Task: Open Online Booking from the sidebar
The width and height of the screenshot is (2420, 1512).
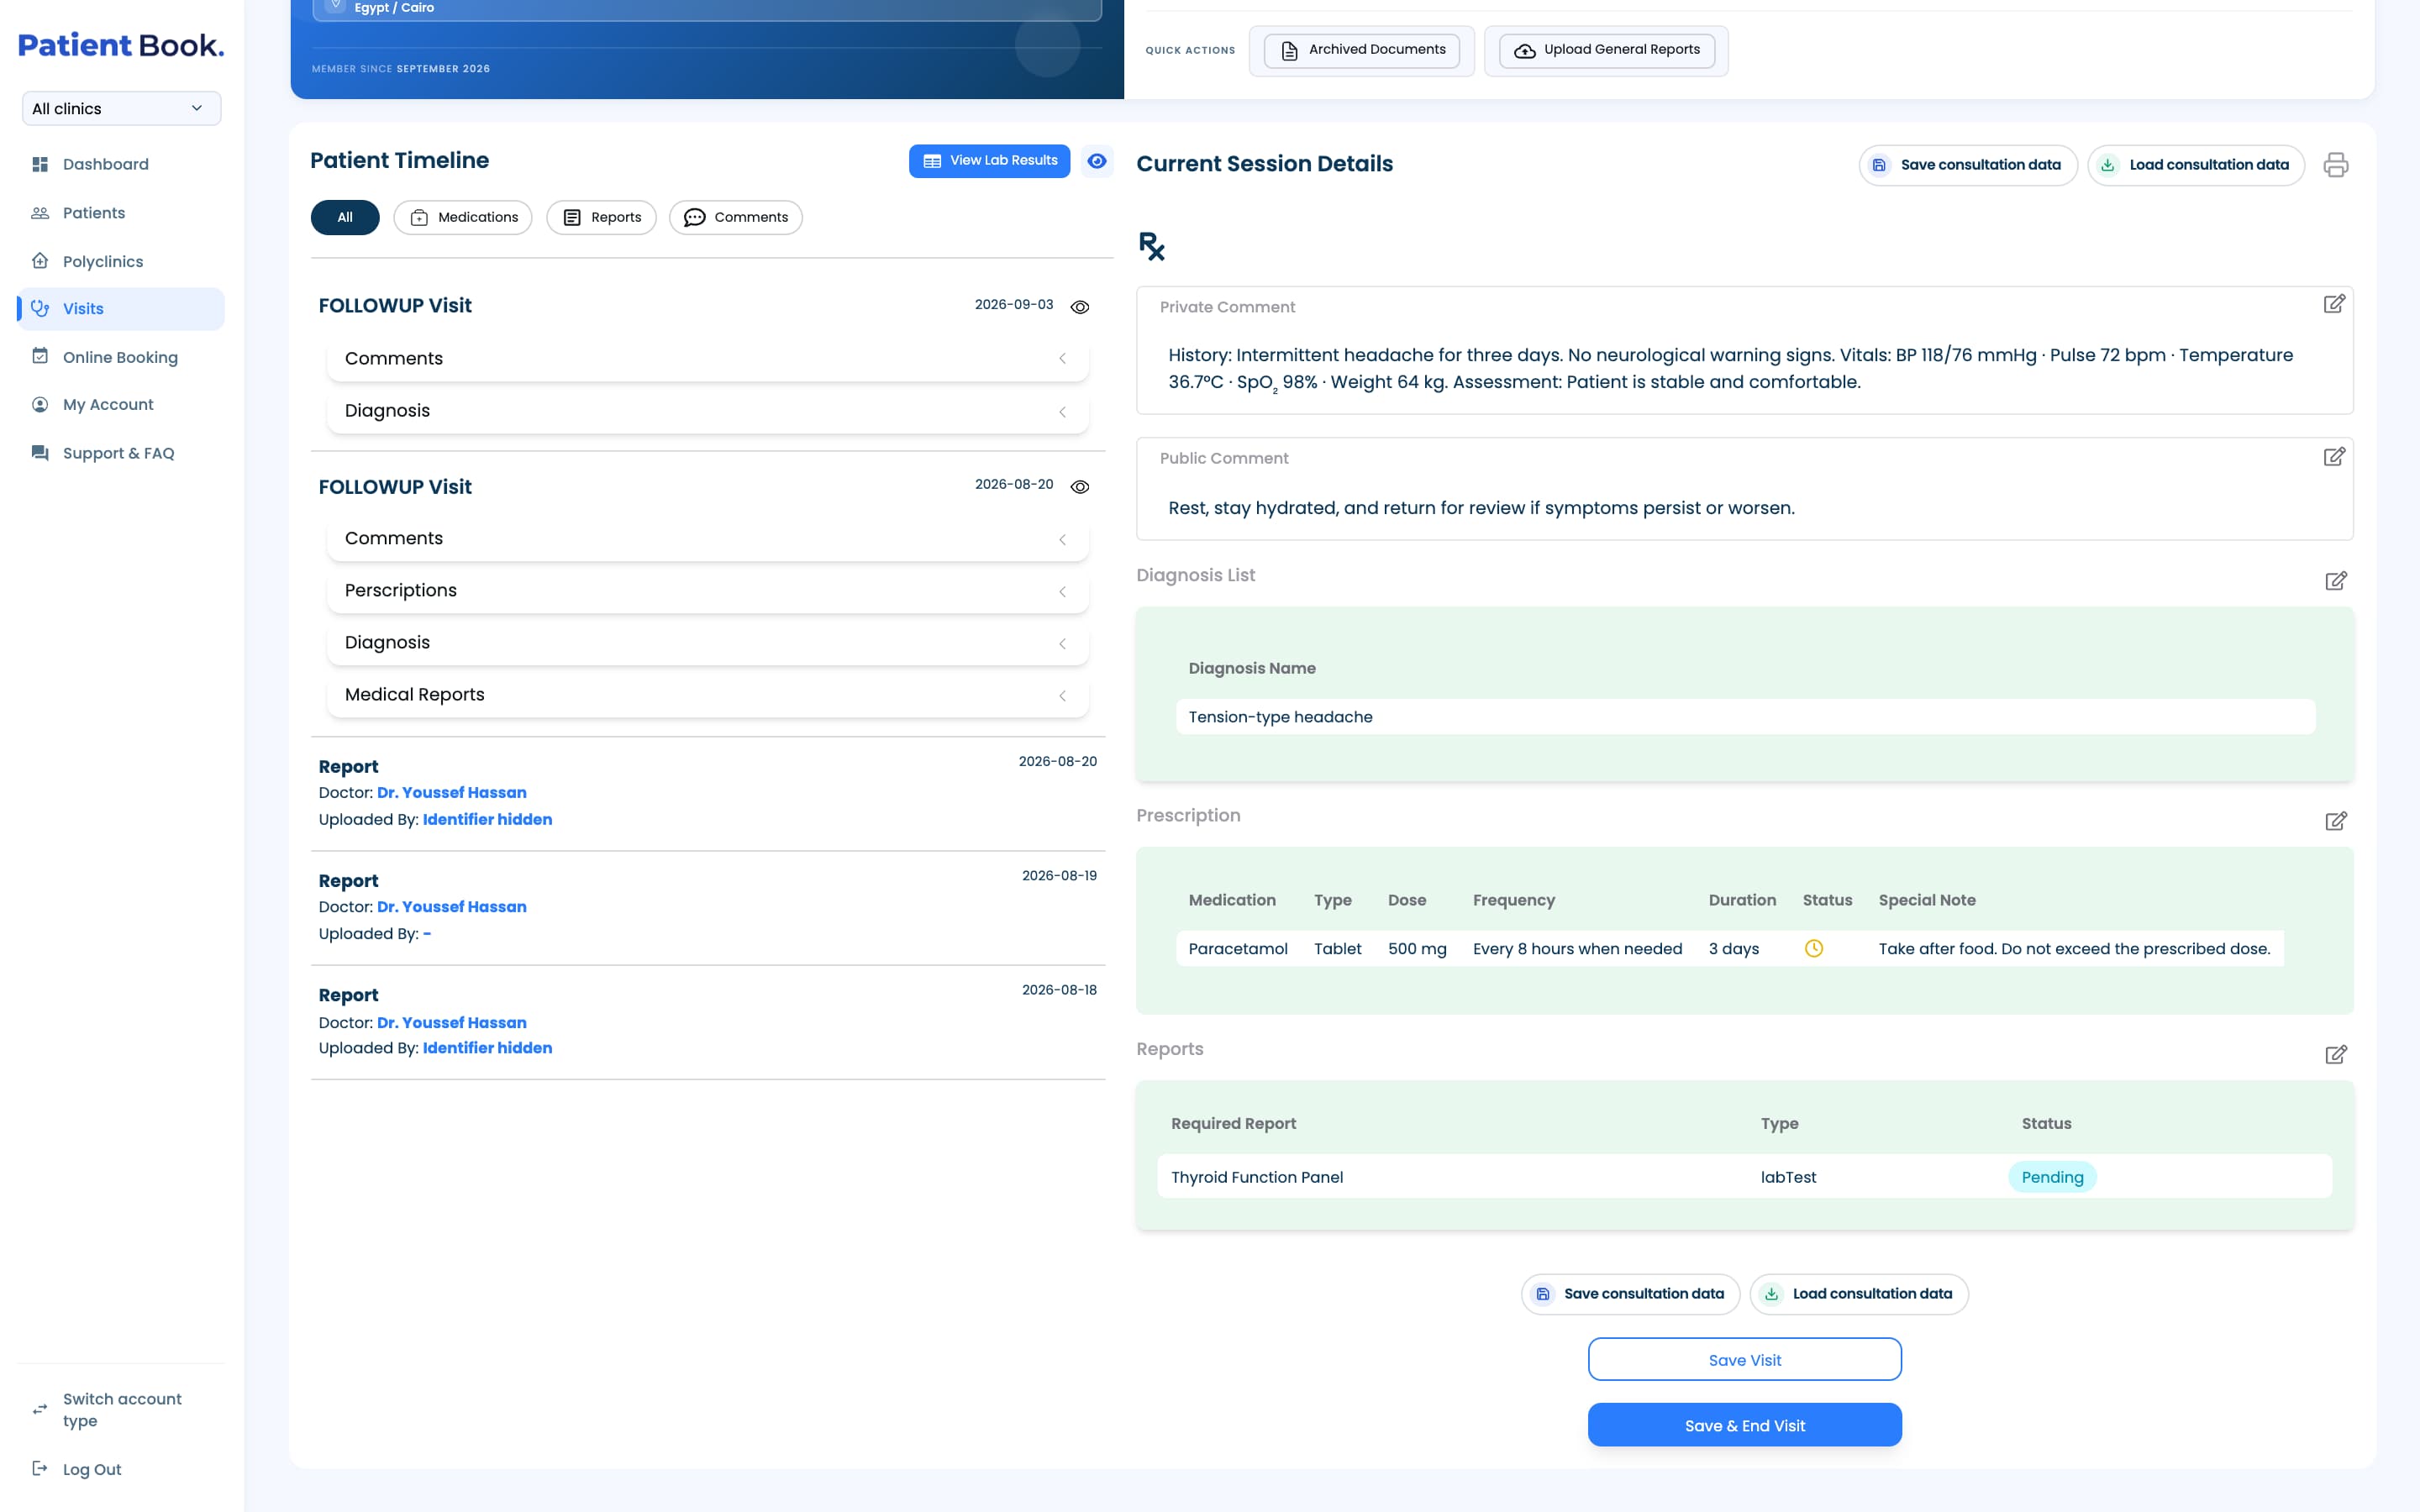Action: (x=121, y=357)
